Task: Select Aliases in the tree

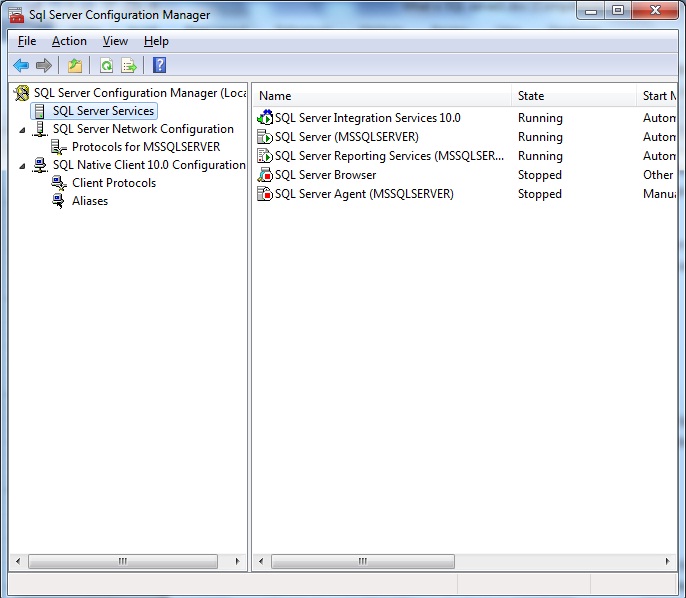Action: click(x=90, y=201)
